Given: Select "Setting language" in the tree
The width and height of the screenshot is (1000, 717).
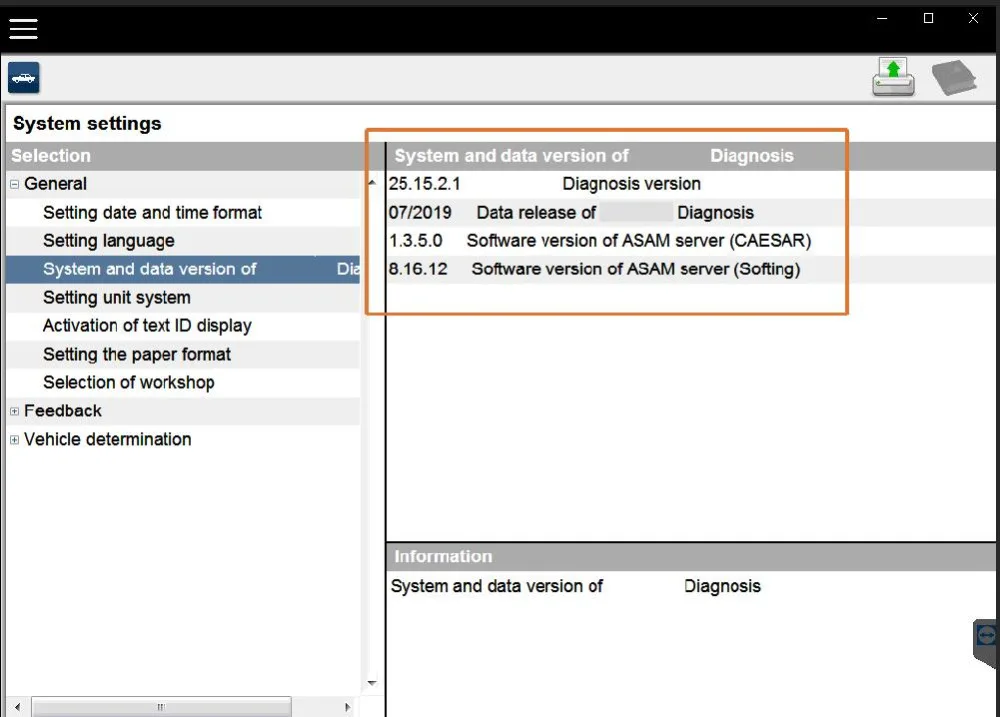Looking at the screenshot, I should pos(109,240).
